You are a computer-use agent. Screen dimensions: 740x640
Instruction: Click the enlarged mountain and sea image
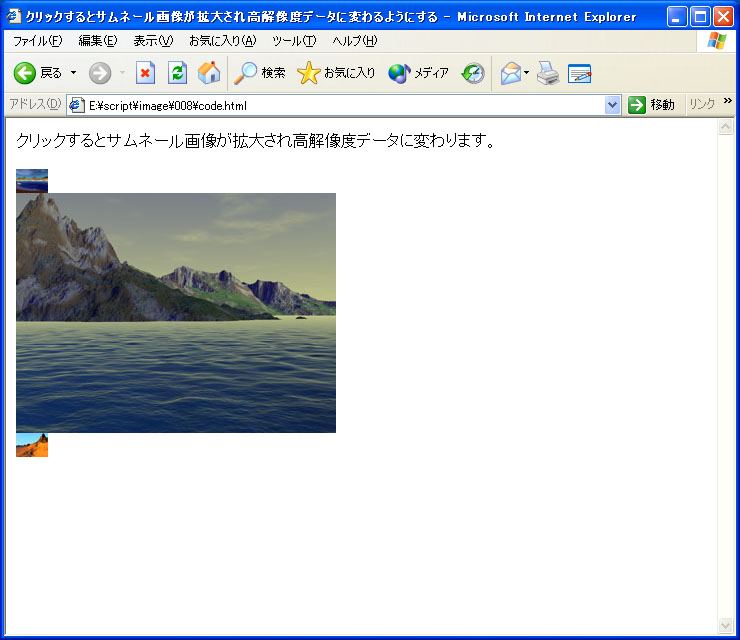176,313
